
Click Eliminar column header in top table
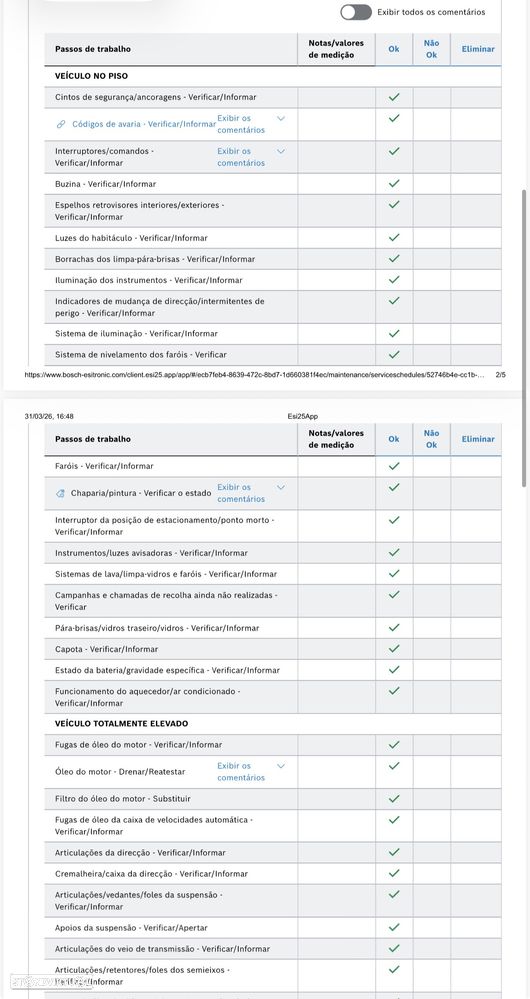[x=478, y=48]
